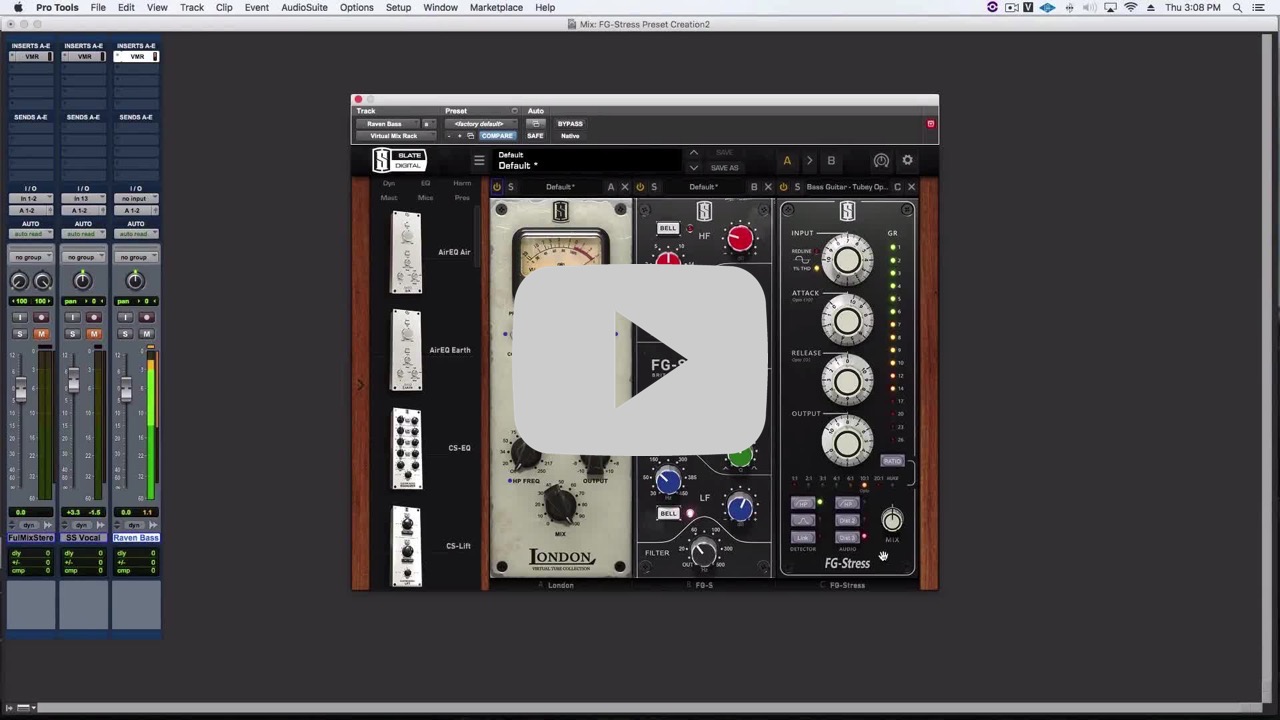The height and width of the screenshot is (720, 1280).
Task: Open Virtual Mix Rack gear settings
Action: [907, 161]
